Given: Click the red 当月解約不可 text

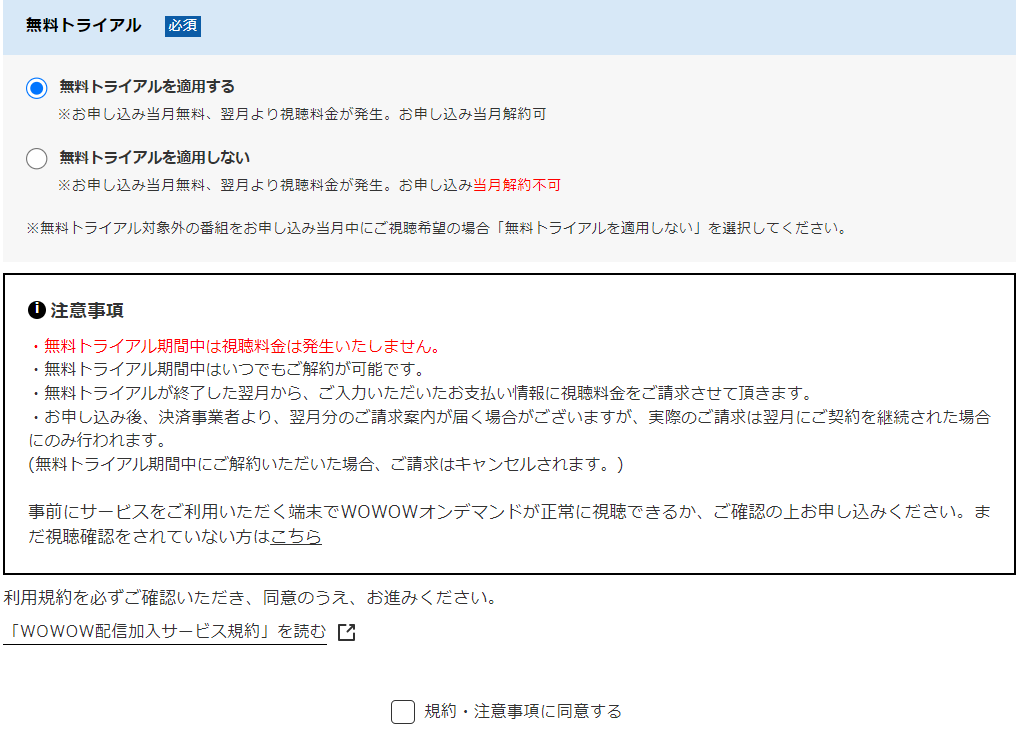Looking at the screenshot, I should pyautogui.click(x=516, y=185).
